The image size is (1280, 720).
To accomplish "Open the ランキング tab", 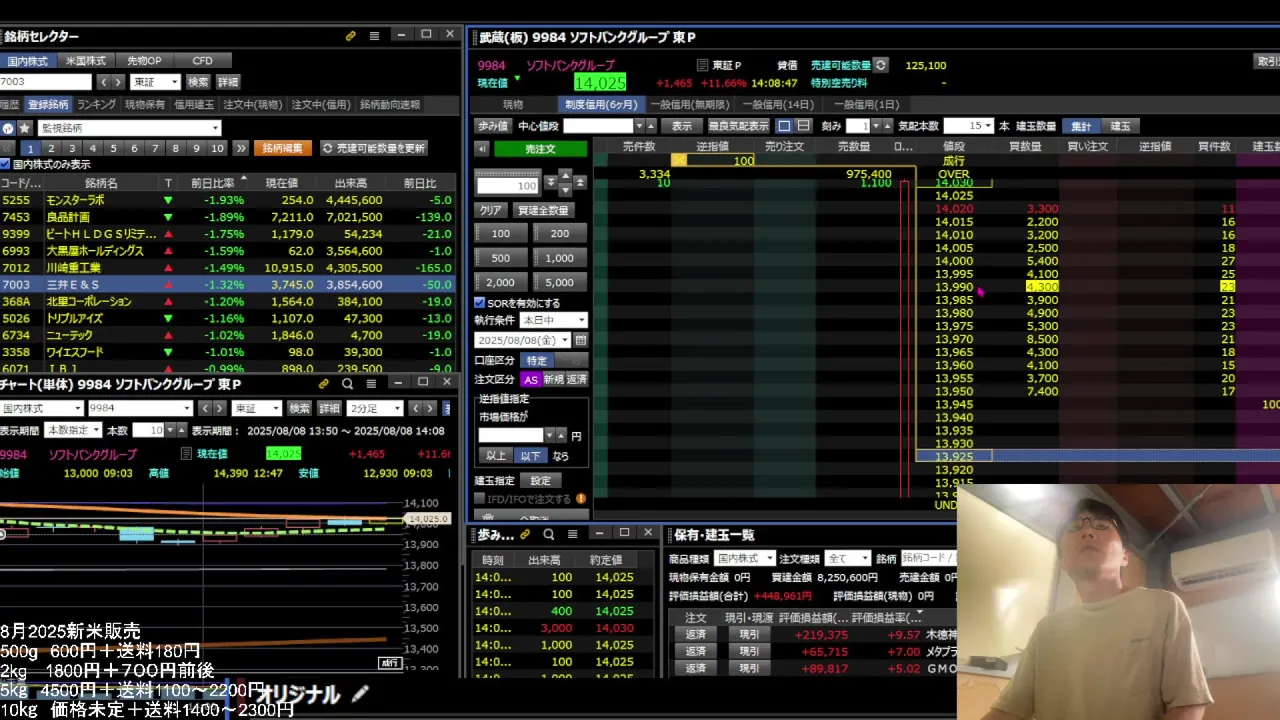I will click(x=97, y=104).
